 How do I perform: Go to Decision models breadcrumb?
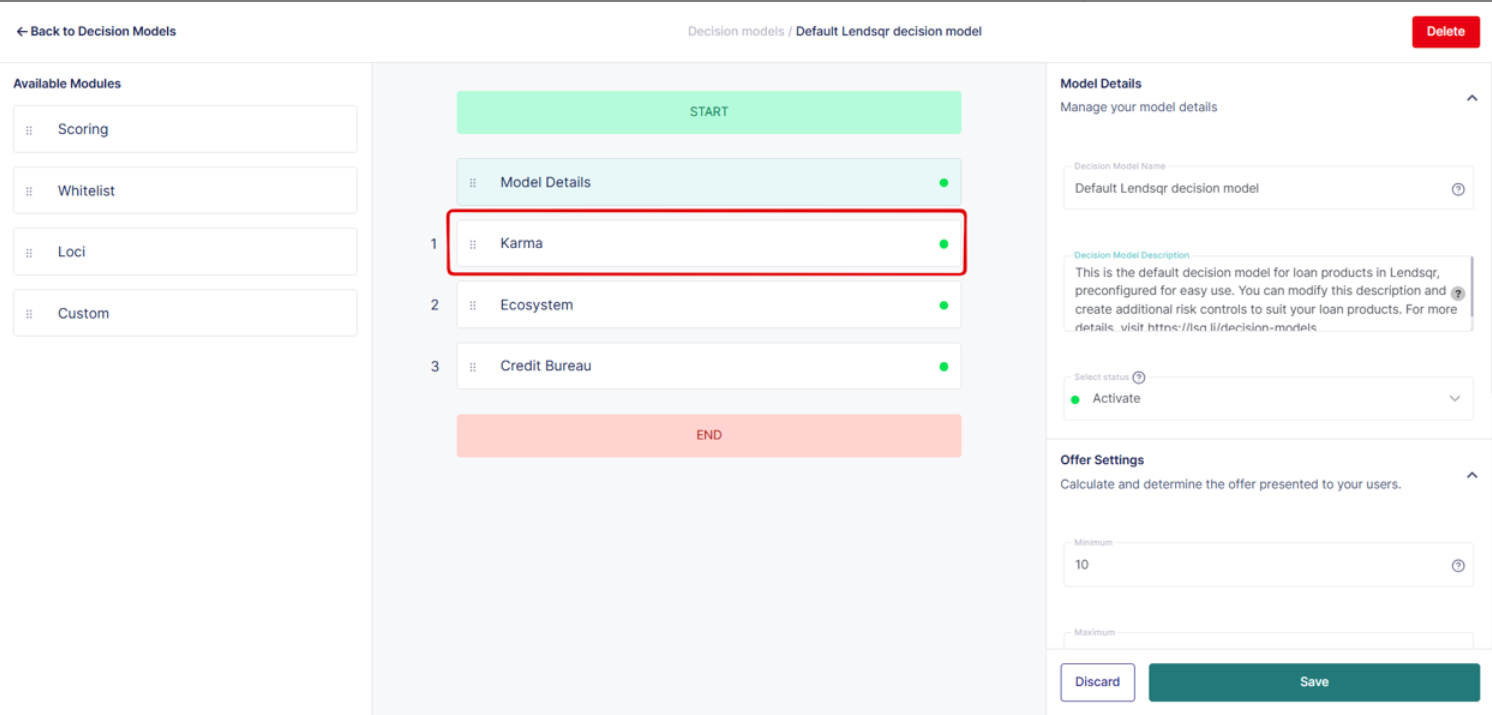[x=735, y=31]
